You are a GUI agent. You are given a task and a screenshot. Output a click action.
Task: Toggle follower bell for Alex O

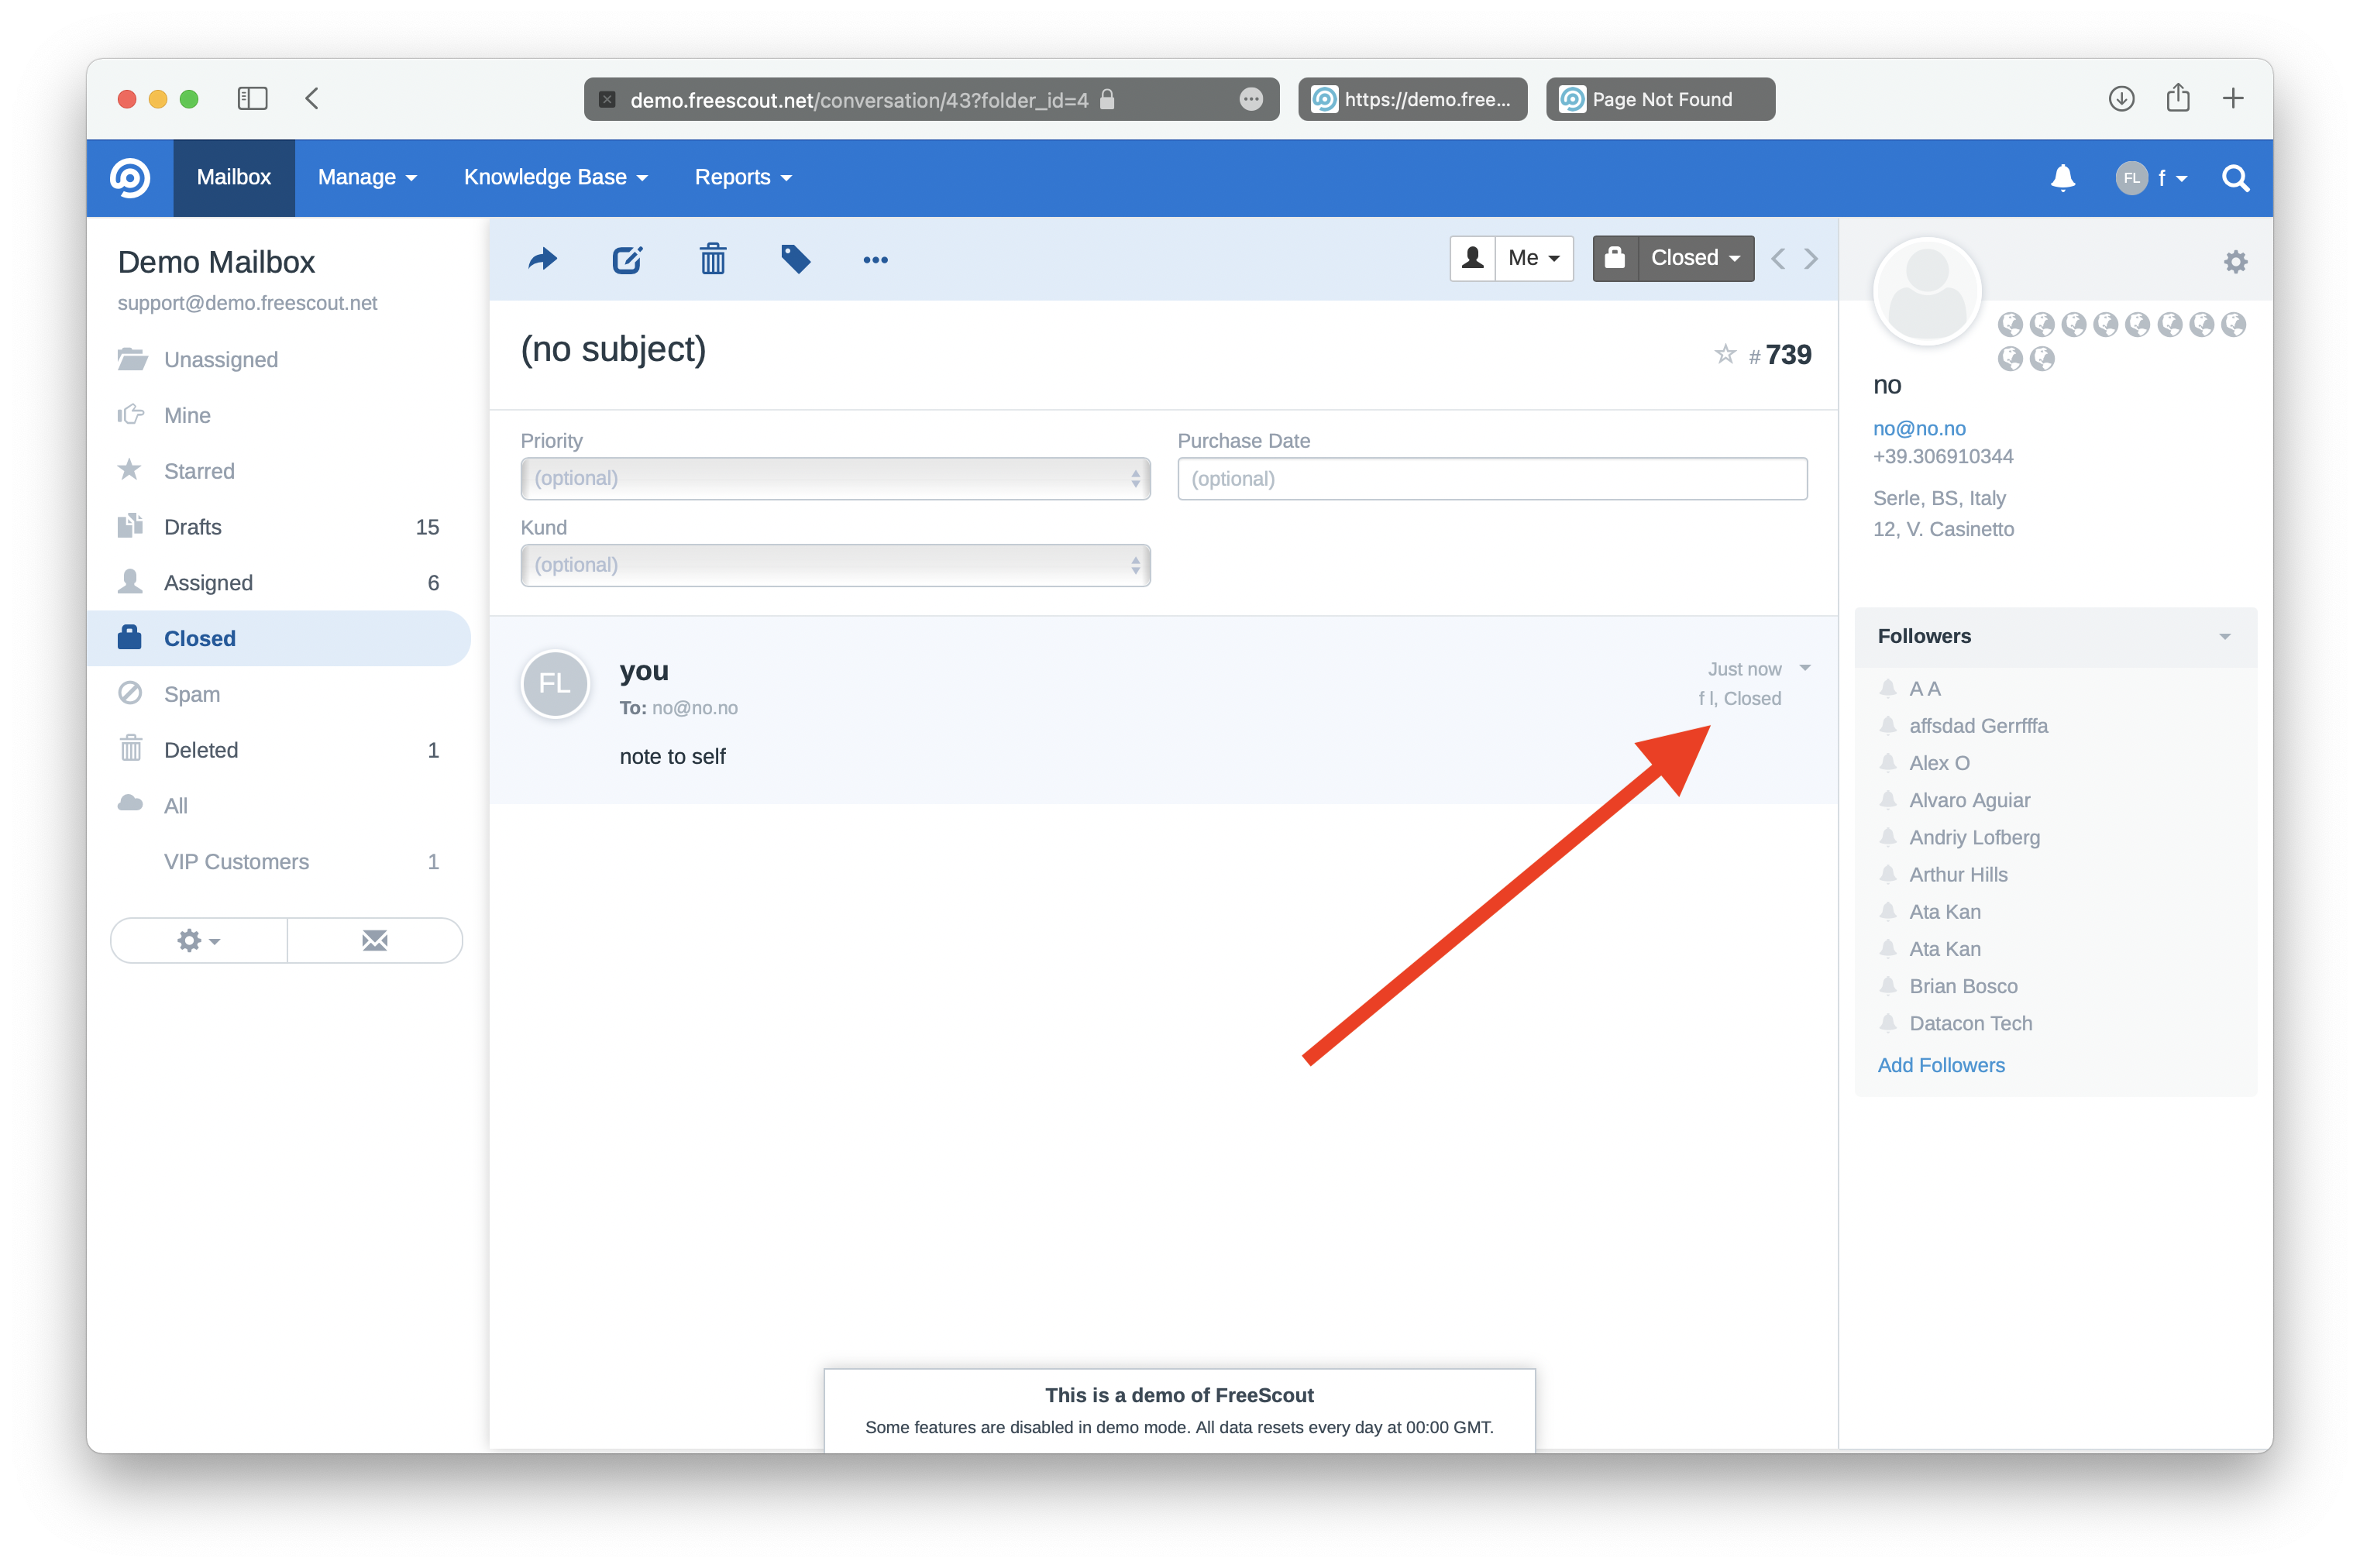(1888, 763)
